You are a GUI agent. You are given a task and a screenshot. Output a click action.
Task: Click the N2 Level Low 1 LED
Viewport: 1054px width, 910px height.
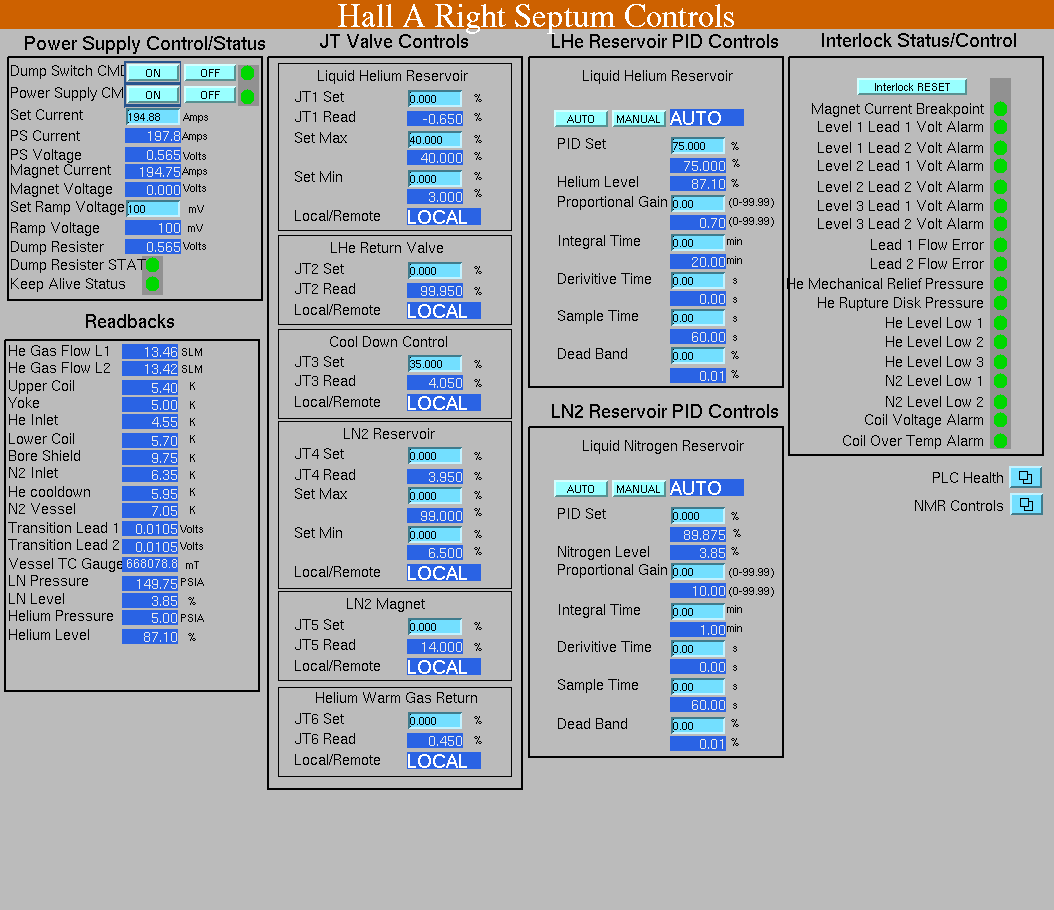[x=1000, y=381]
